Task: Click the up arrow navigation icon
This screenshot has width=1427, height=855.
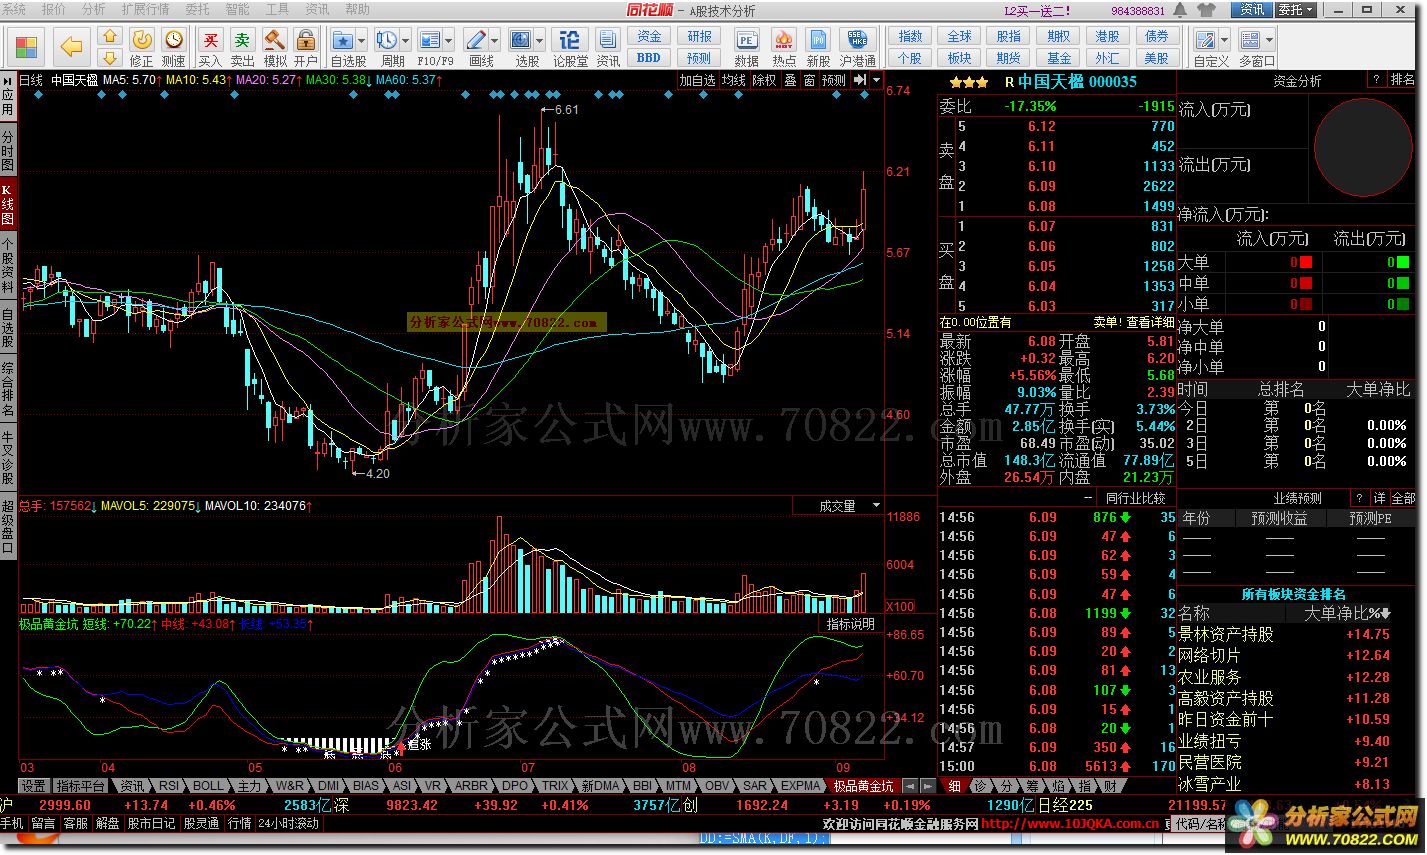Action: pos(110,35)
